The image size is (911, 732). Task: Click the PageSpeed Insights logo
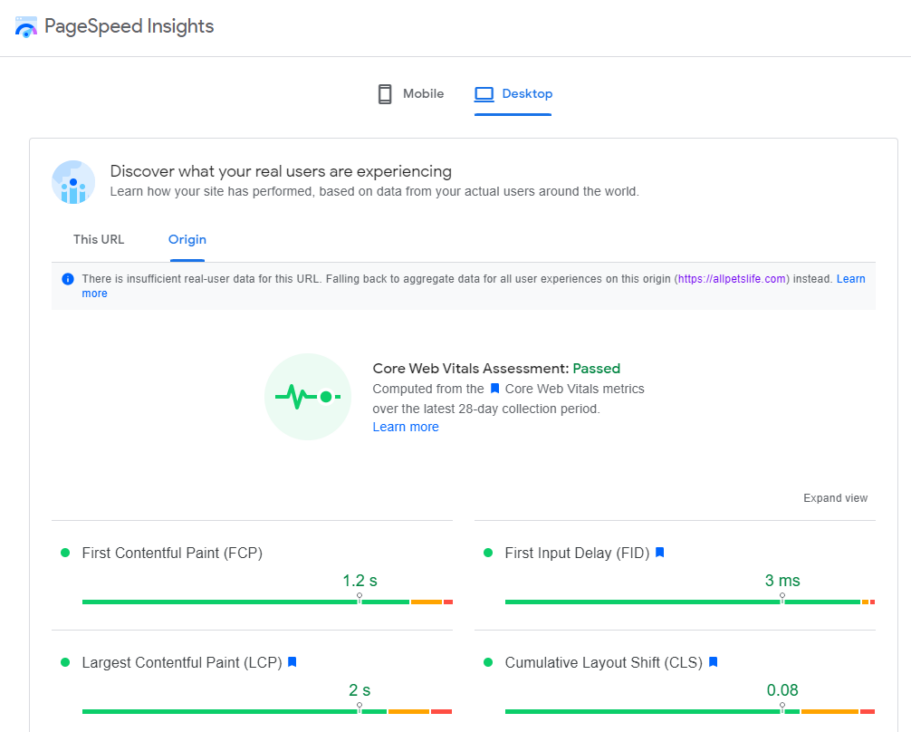point(26,26)
